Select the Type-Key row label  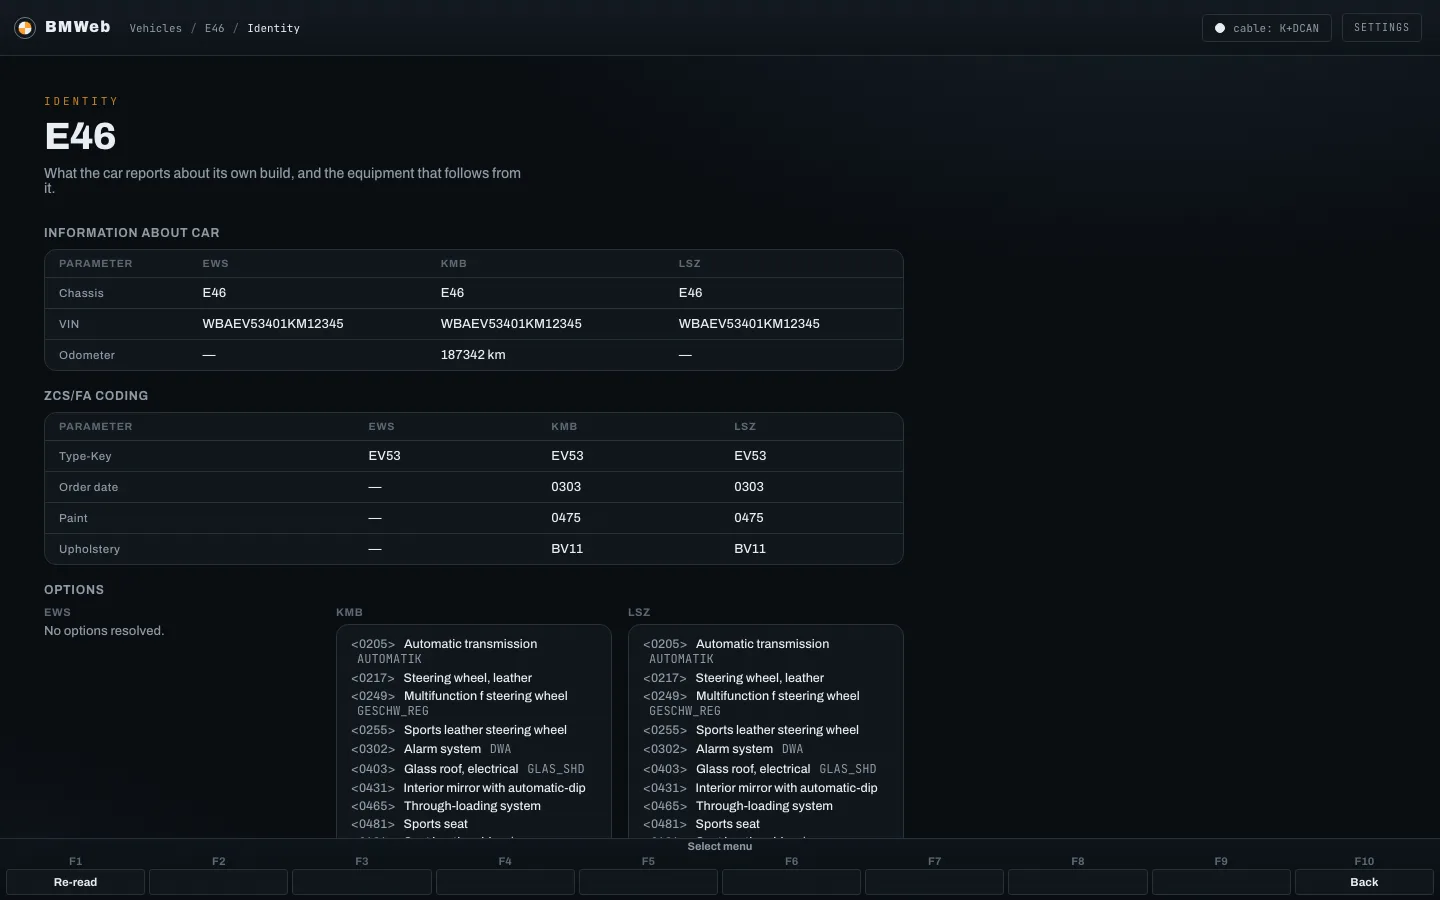click(85, 456)
